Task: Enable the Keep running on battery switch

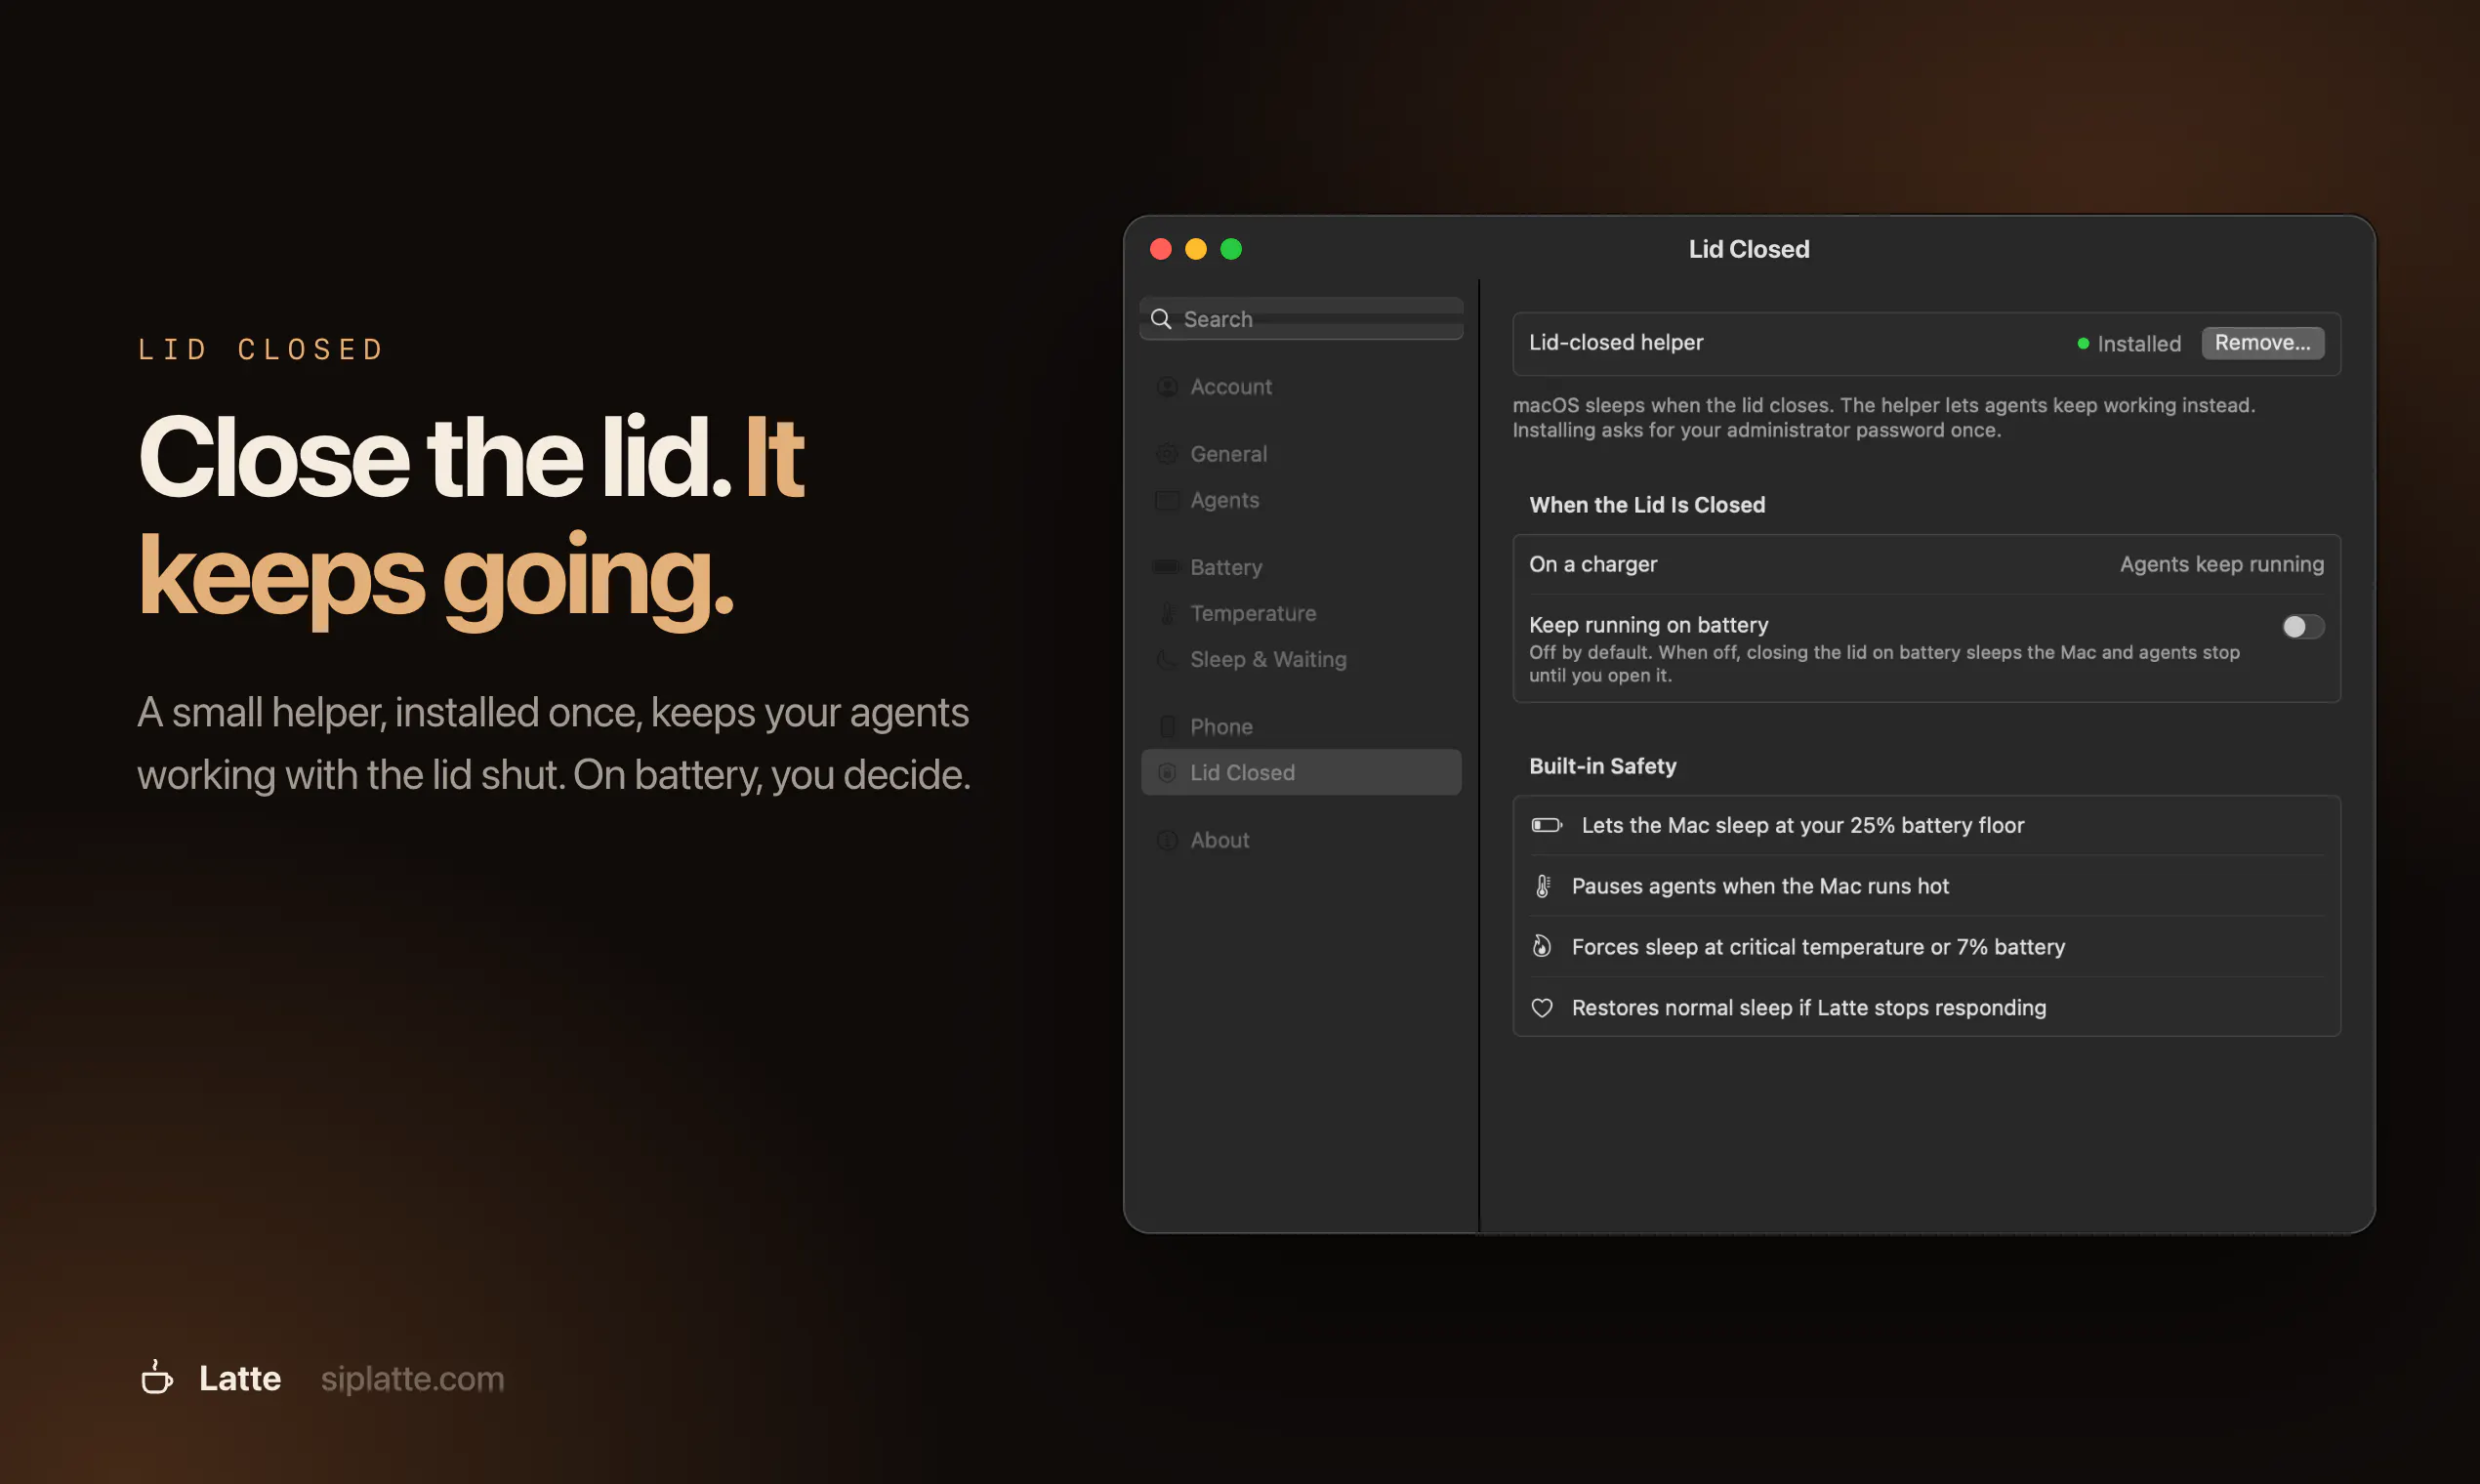Action: click(2303, 626)
